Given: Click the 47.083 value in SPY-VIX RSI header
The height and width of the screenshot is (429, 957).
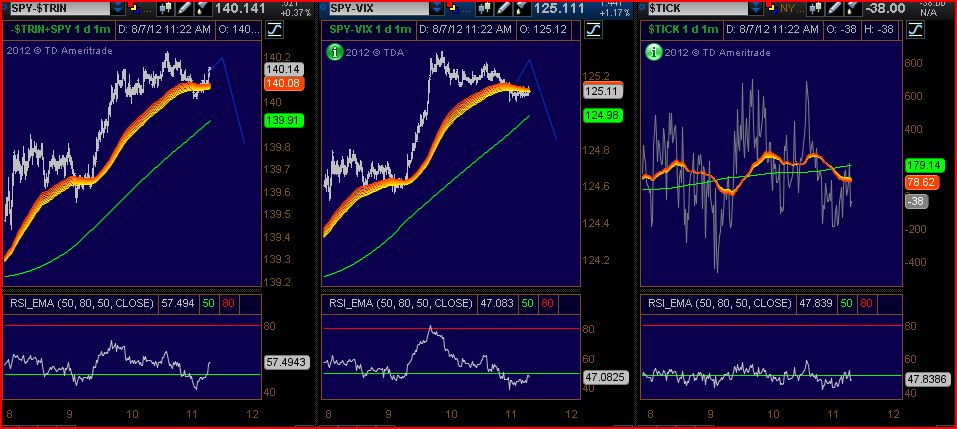Looking at the screenshot, I should pos(499,303).
